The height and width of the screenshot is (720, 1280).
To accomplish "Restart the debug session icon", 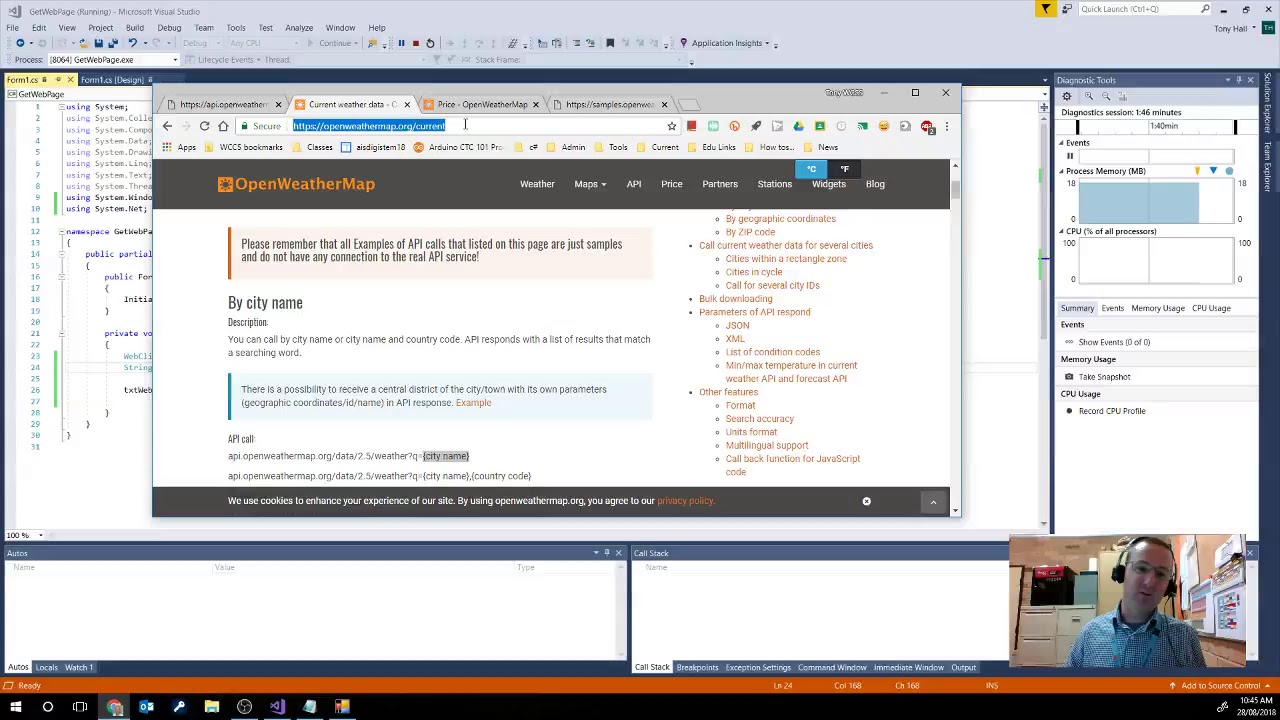I will pos(430,43).
